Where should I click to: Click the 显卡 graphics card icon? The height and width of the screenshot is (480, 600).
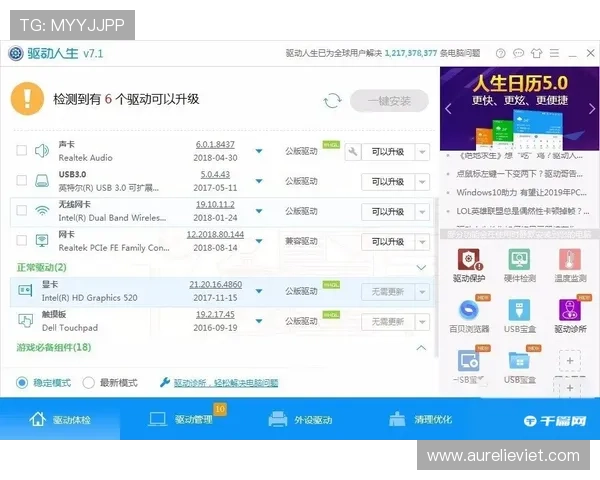click(25, 291)
